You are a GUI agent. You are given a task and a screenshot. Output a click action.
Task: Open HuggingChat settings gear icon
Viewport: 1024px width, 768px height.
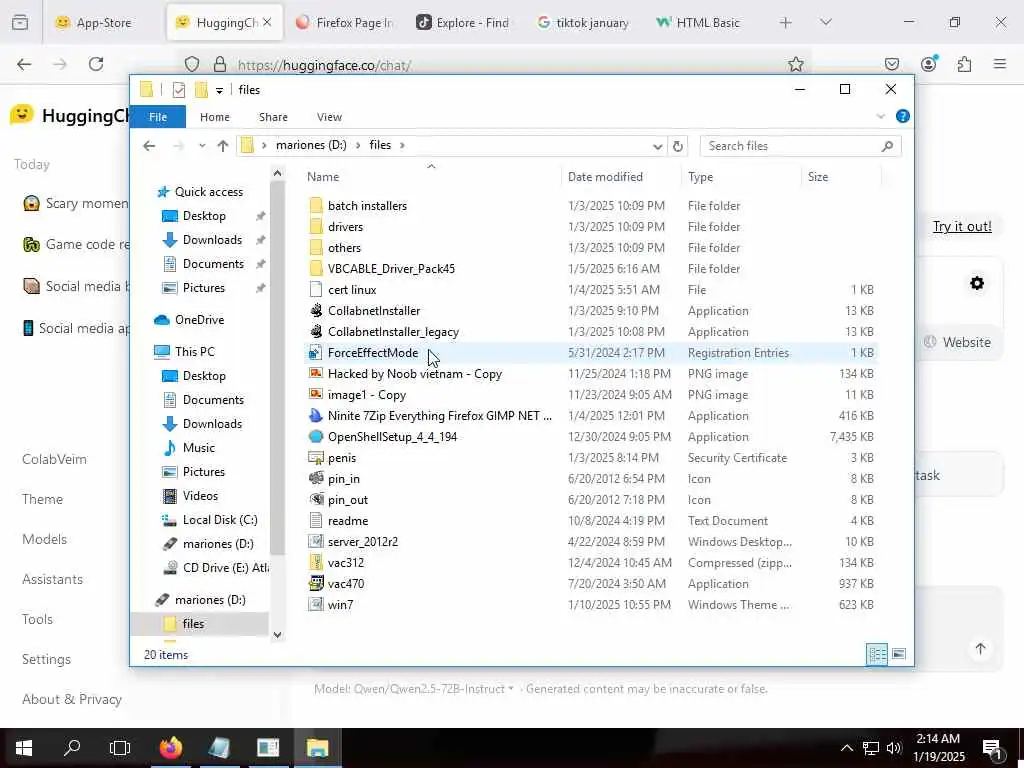[x=977, y=283]
